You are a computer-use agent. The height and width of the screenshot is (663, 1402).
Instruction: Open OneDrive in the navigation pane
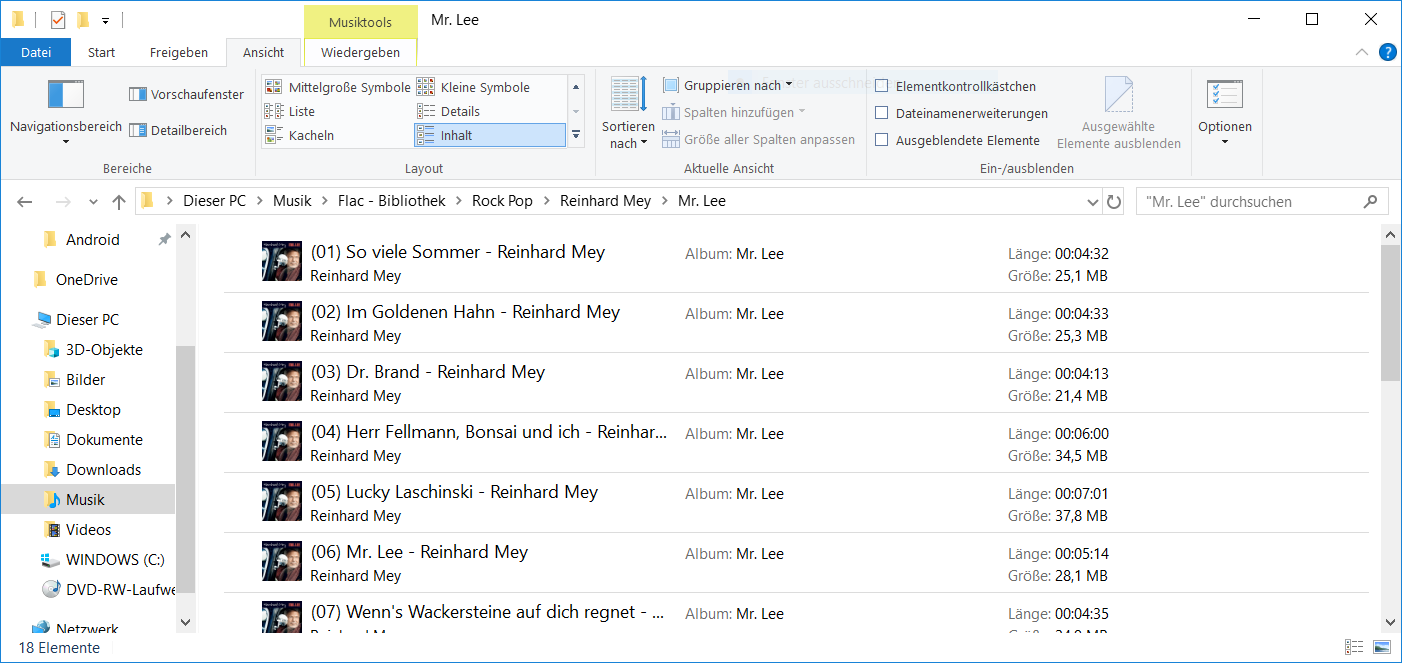pos(86,280)
